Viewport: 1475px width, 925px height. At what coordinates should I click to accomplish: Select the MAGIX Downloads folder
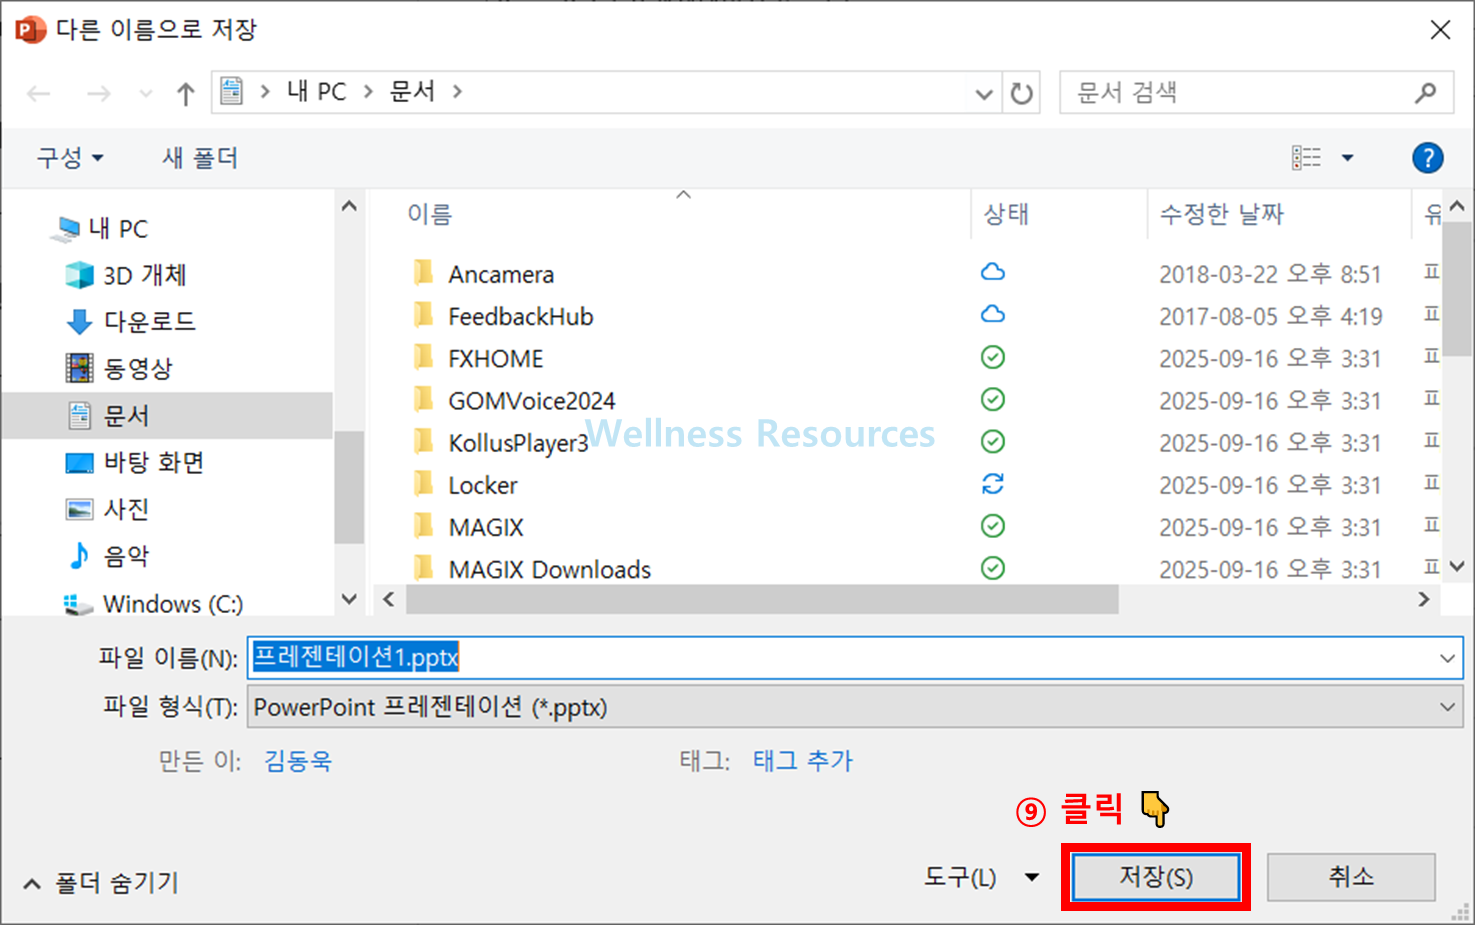pos(550,570)
